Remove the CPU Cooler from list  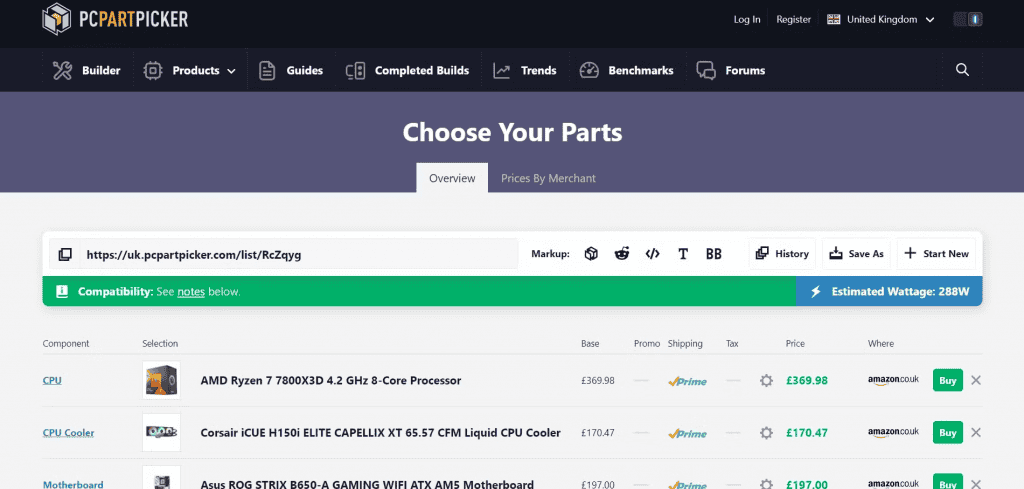coord(976,433)
